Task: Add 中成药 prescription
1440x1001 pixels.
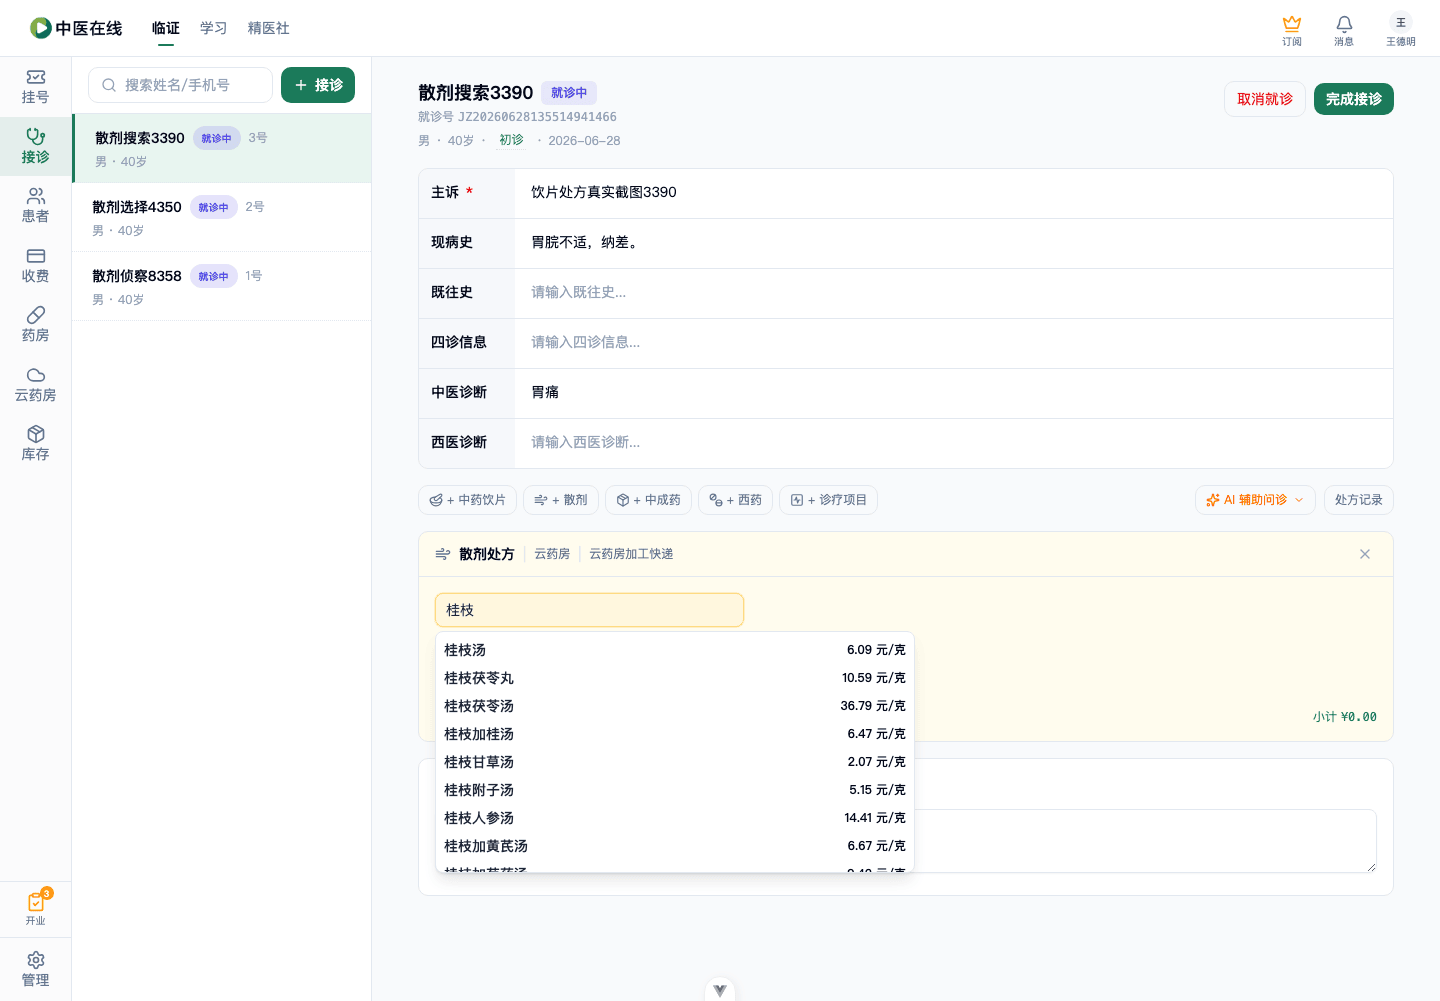Action: click(648, 500)
